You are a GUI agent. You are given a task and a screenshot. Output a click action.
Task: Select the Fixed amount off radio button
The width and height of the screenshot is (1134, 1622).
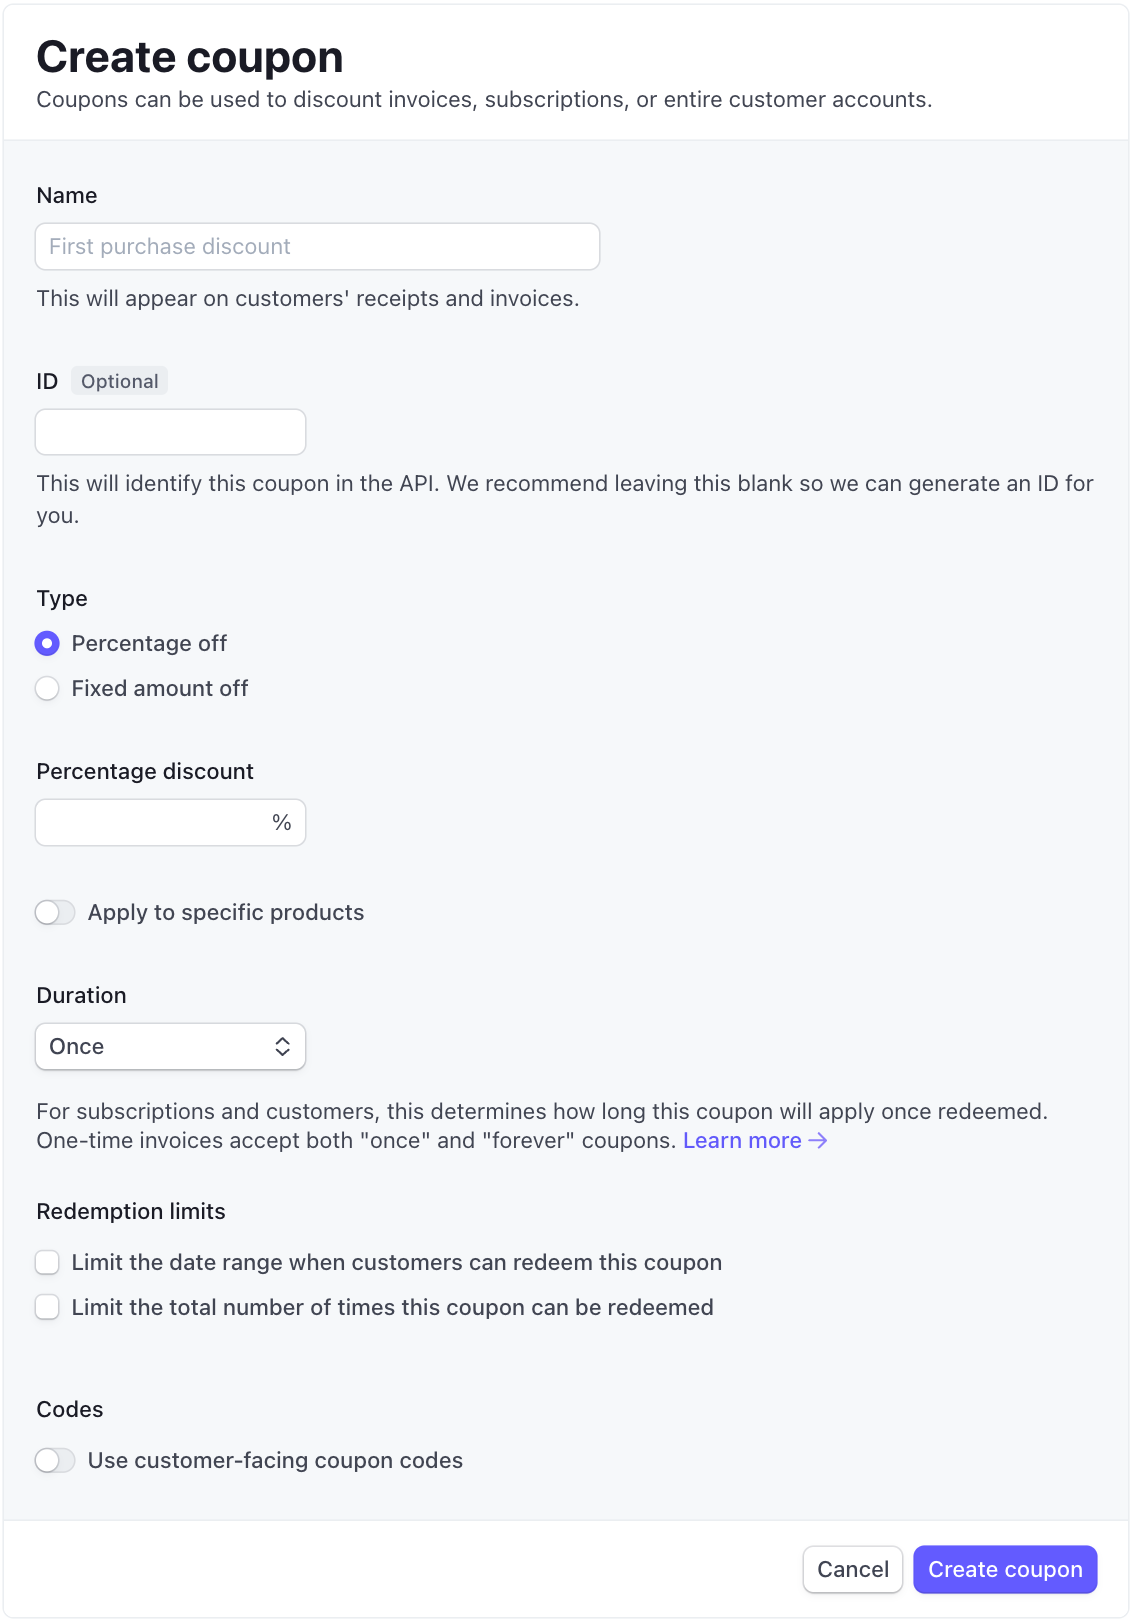[47, 688]
